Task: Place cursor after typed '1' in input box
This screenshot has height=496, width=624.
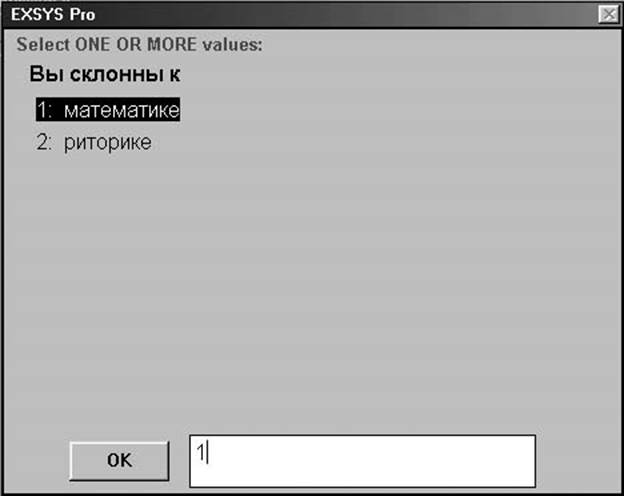Action: coord(207,453)
